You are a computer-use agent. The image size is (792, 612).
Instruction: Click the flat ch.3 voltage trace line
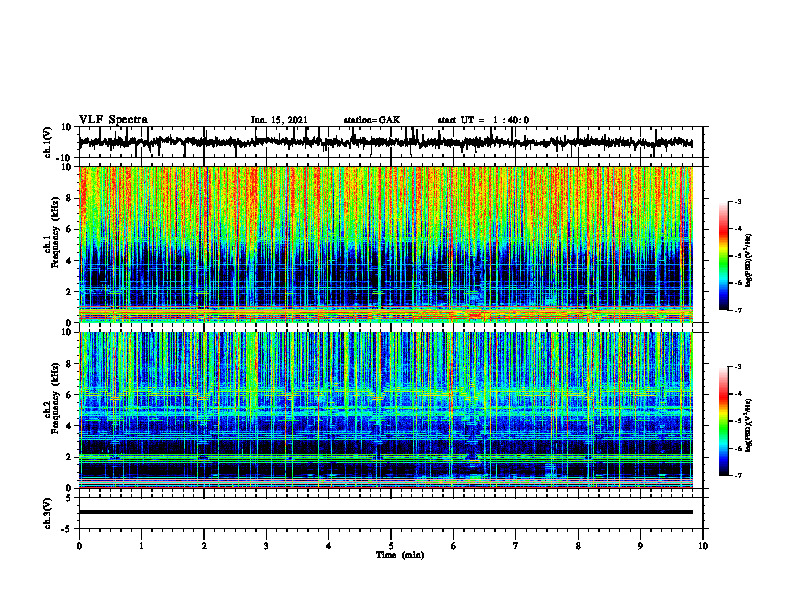(x=386, y=512)
